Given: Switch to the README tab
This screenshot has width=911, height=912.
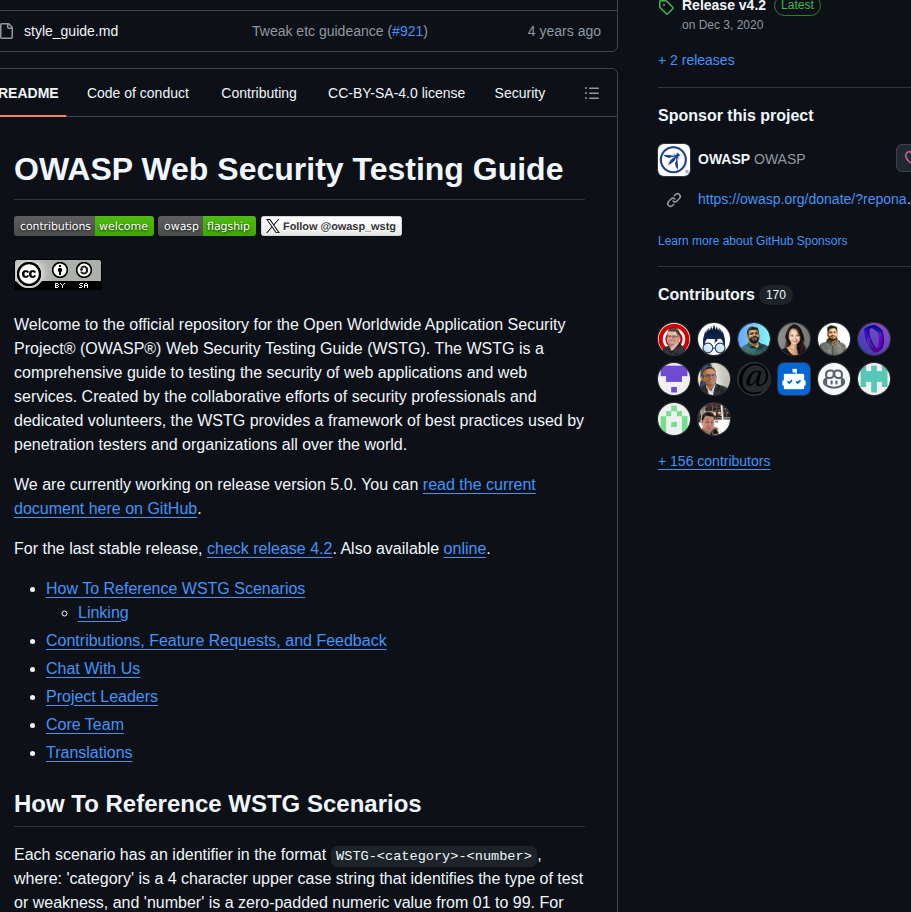Looking at the screenshot, I should point(29,93).
